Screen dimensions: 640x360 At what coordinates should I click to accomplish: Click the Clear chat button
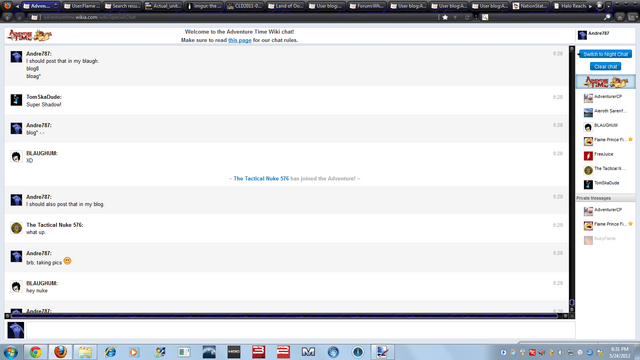click(605, 67)
